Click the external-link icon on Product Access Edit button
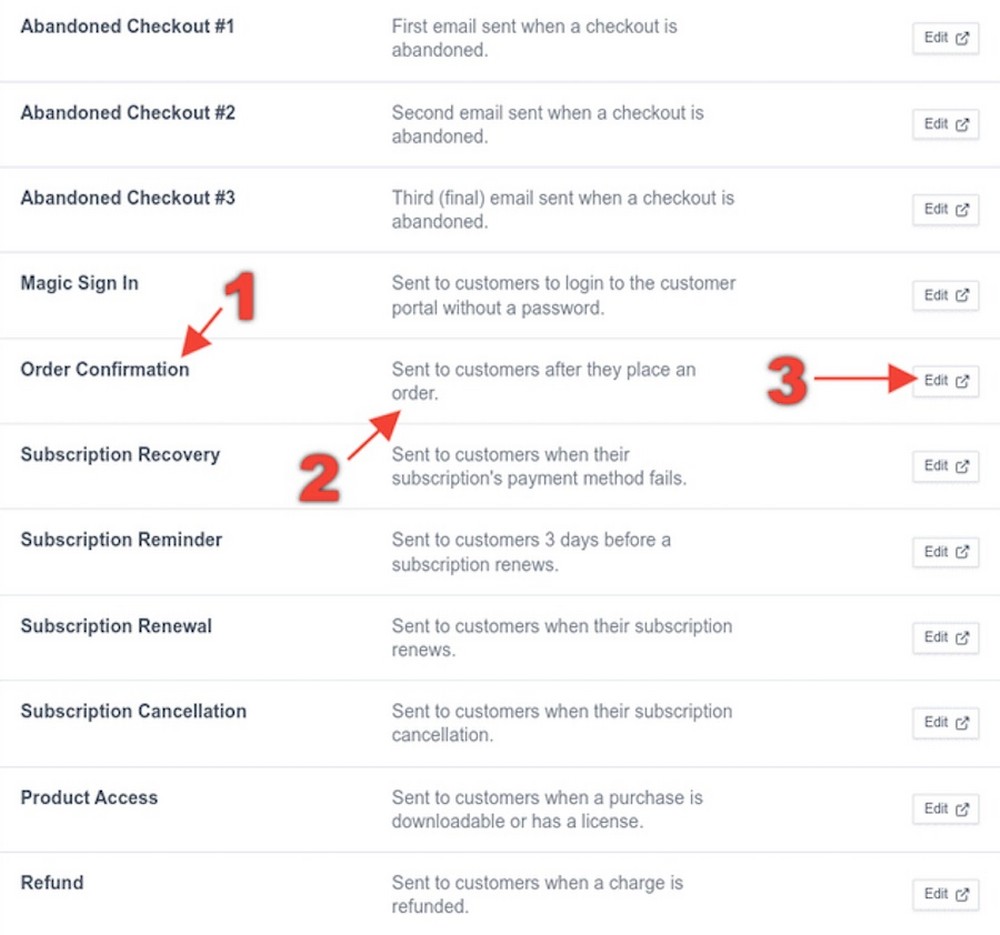The image size is (1000, 935). point(961,809)
